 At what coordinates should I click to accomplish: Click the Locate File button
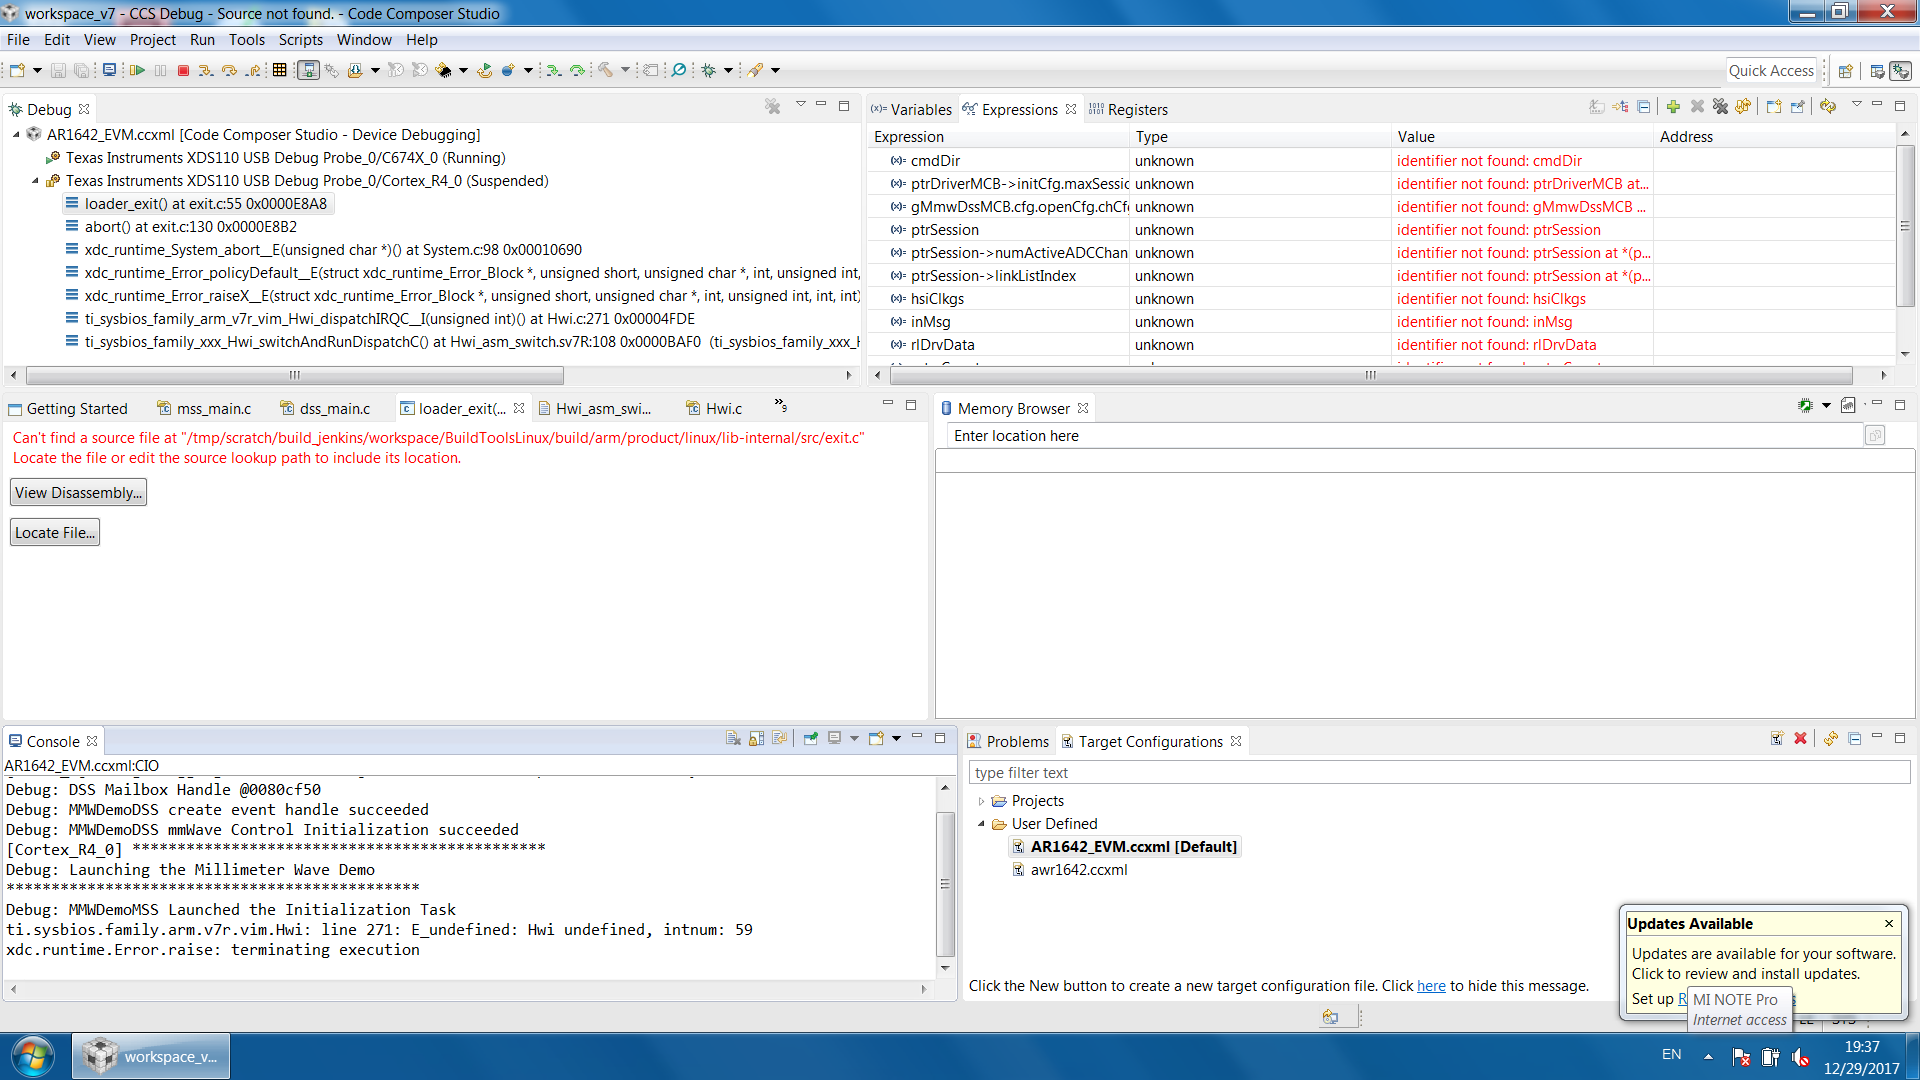tap(55, 533)
